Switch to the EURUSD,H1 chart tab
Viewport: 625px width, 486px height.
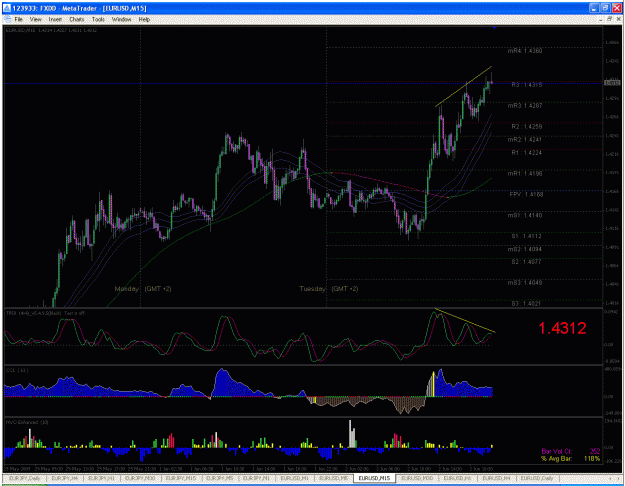(457, 478)
